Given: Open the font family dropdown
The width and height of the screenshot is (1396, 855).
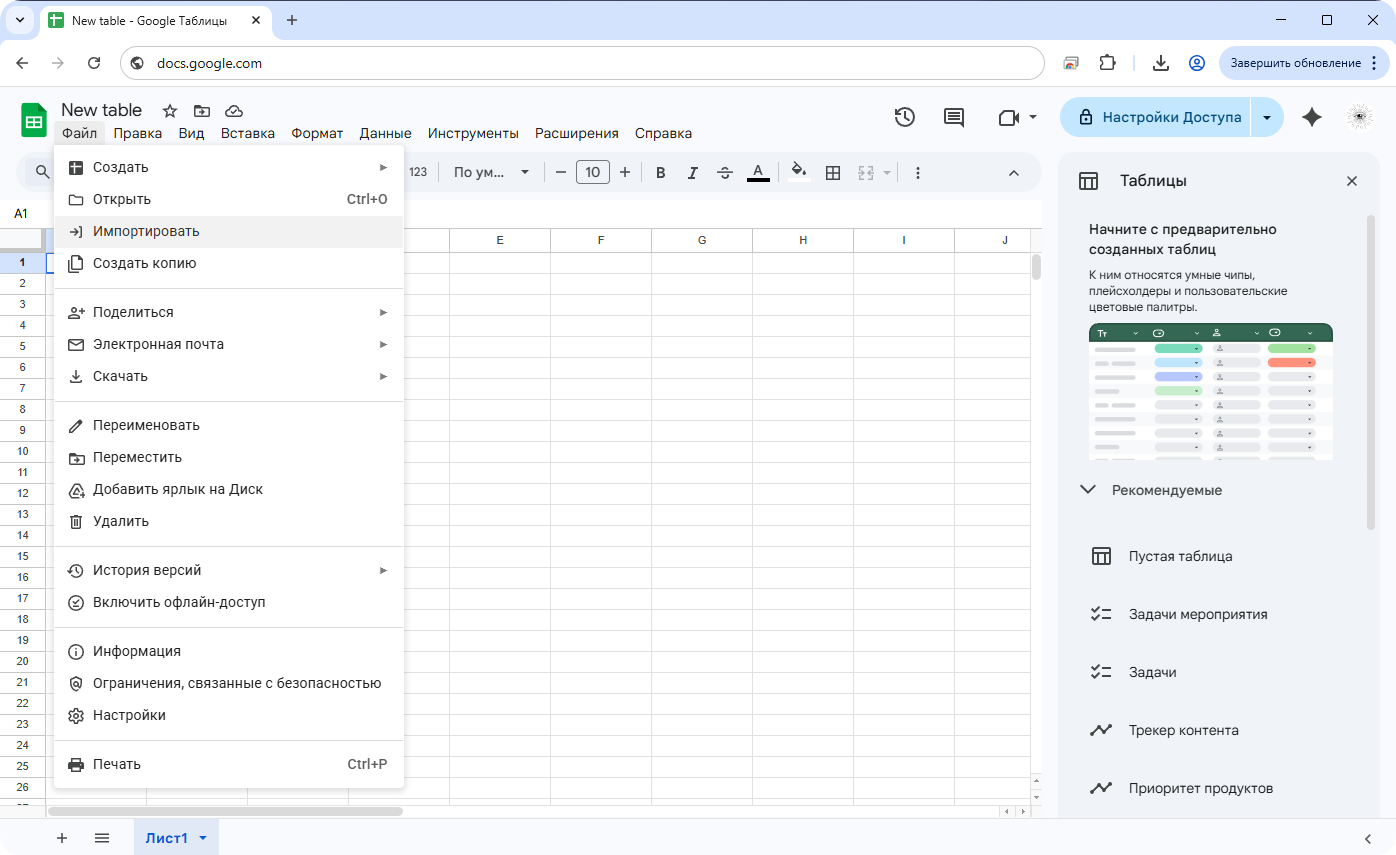Looking at the screenshot, I should (491, 173).
